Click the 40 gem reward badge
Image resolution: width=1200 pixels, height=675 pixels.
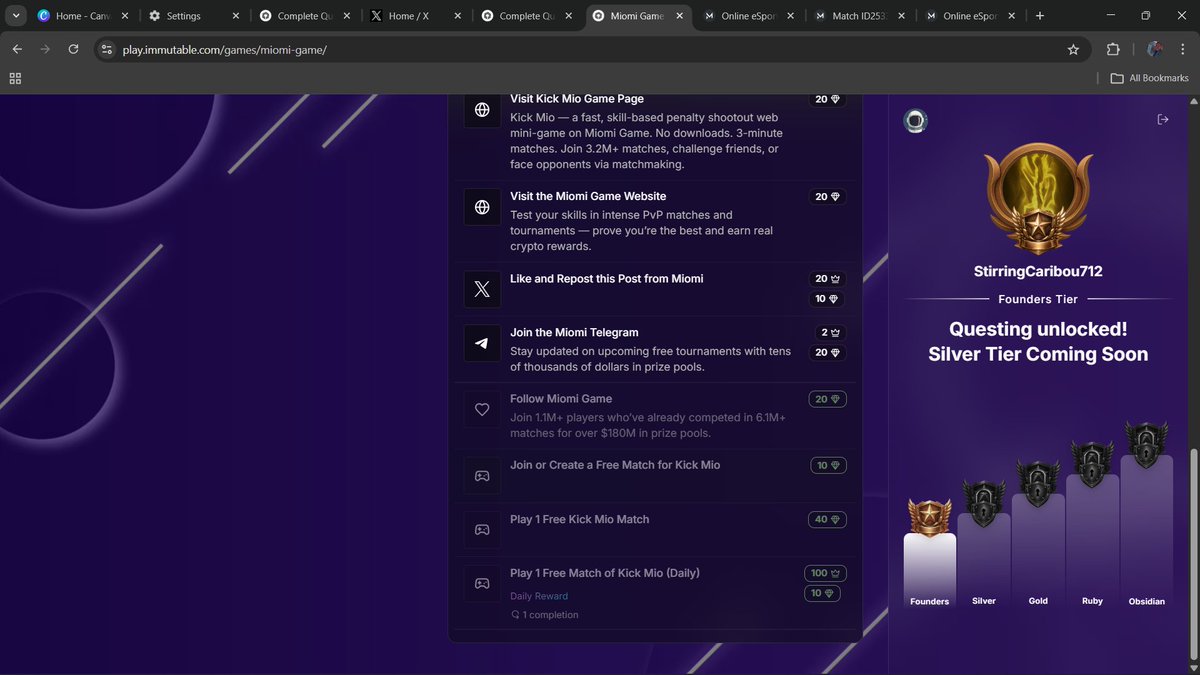[828, 519]
